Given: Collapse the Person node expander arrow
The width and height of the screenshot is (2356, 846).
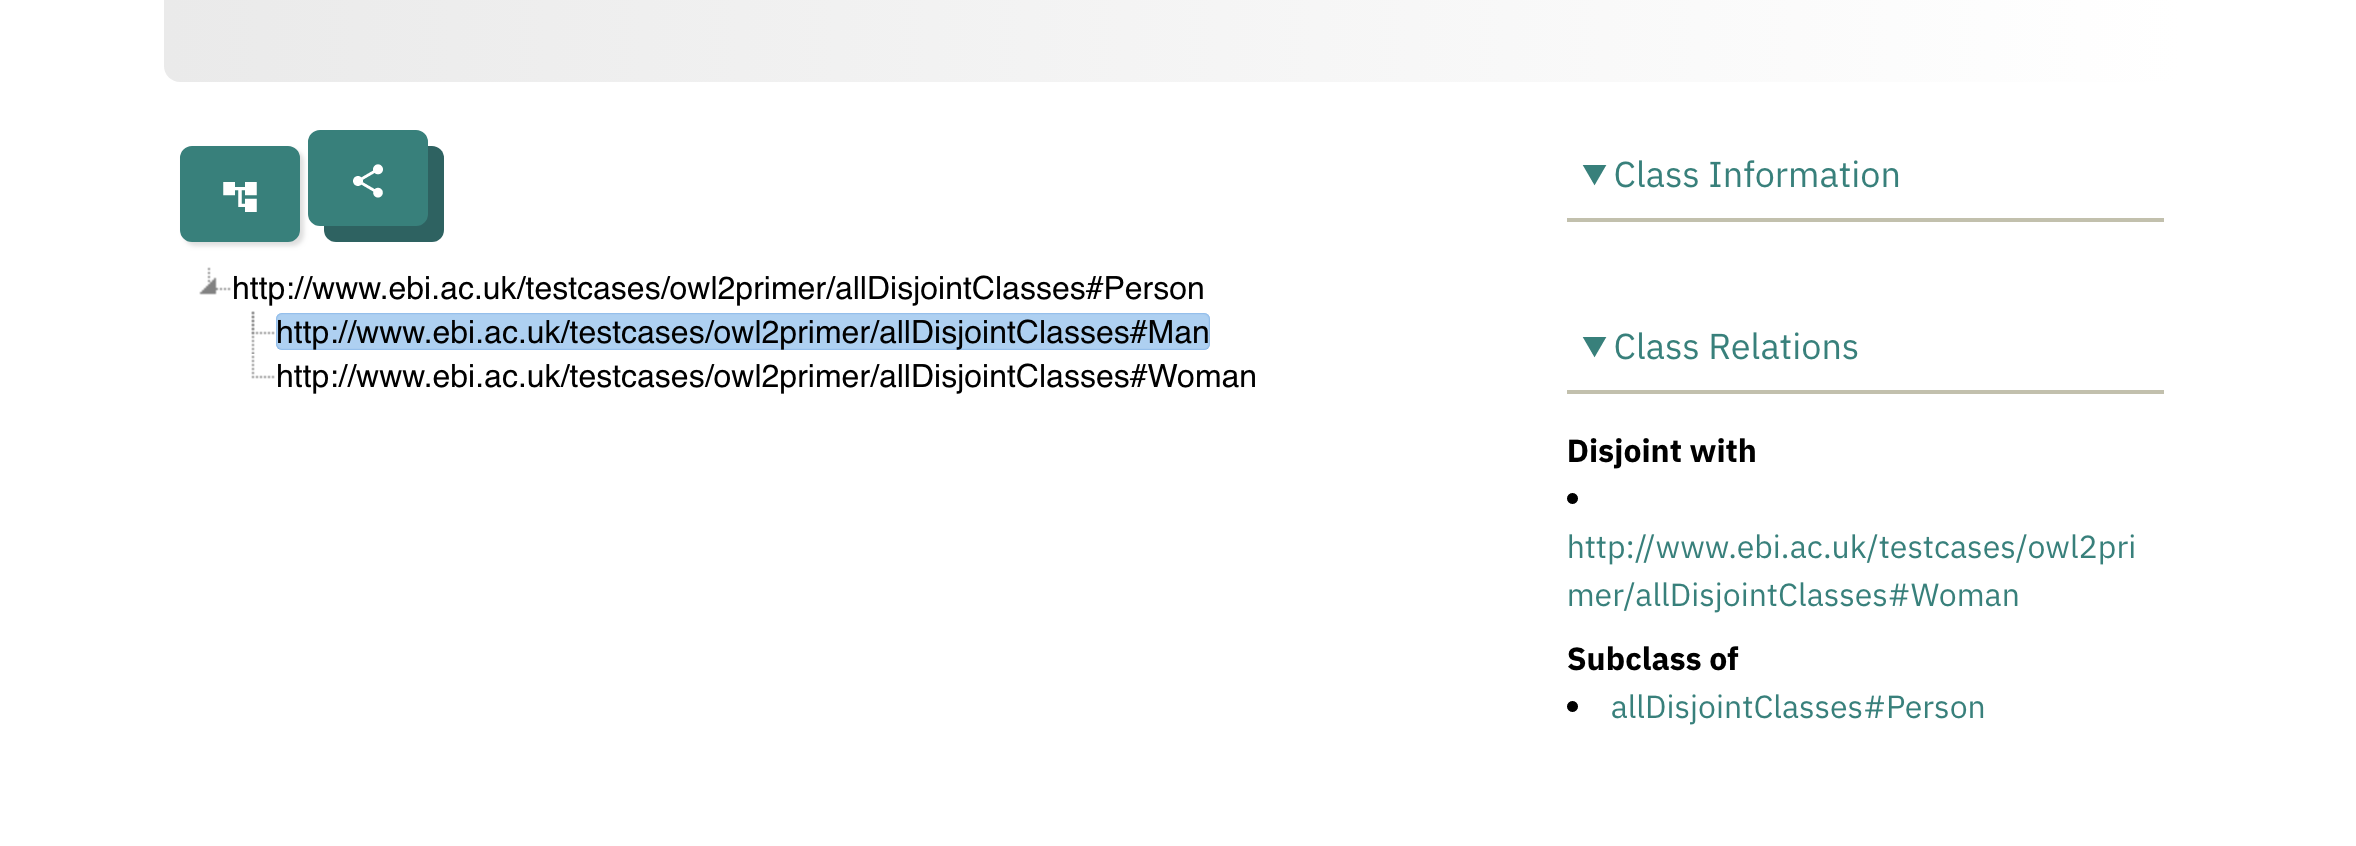Looking at the screenshot, I should coord(210,285).
